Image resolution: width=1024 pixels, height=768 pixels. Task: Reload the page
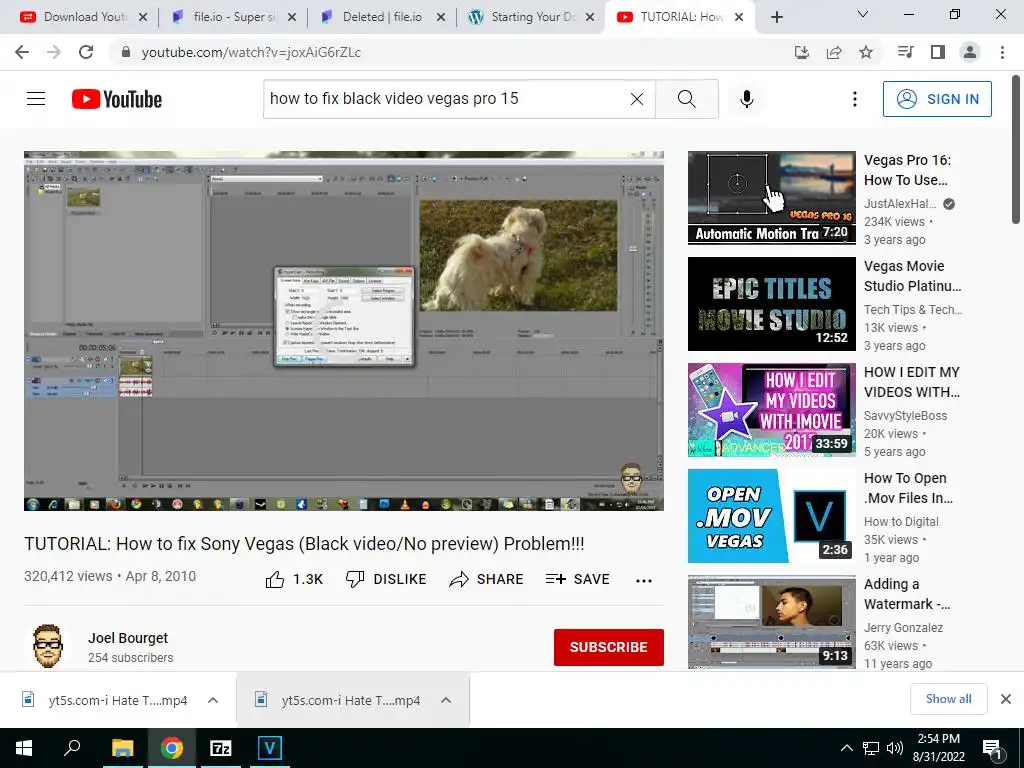tap(86, 52)
